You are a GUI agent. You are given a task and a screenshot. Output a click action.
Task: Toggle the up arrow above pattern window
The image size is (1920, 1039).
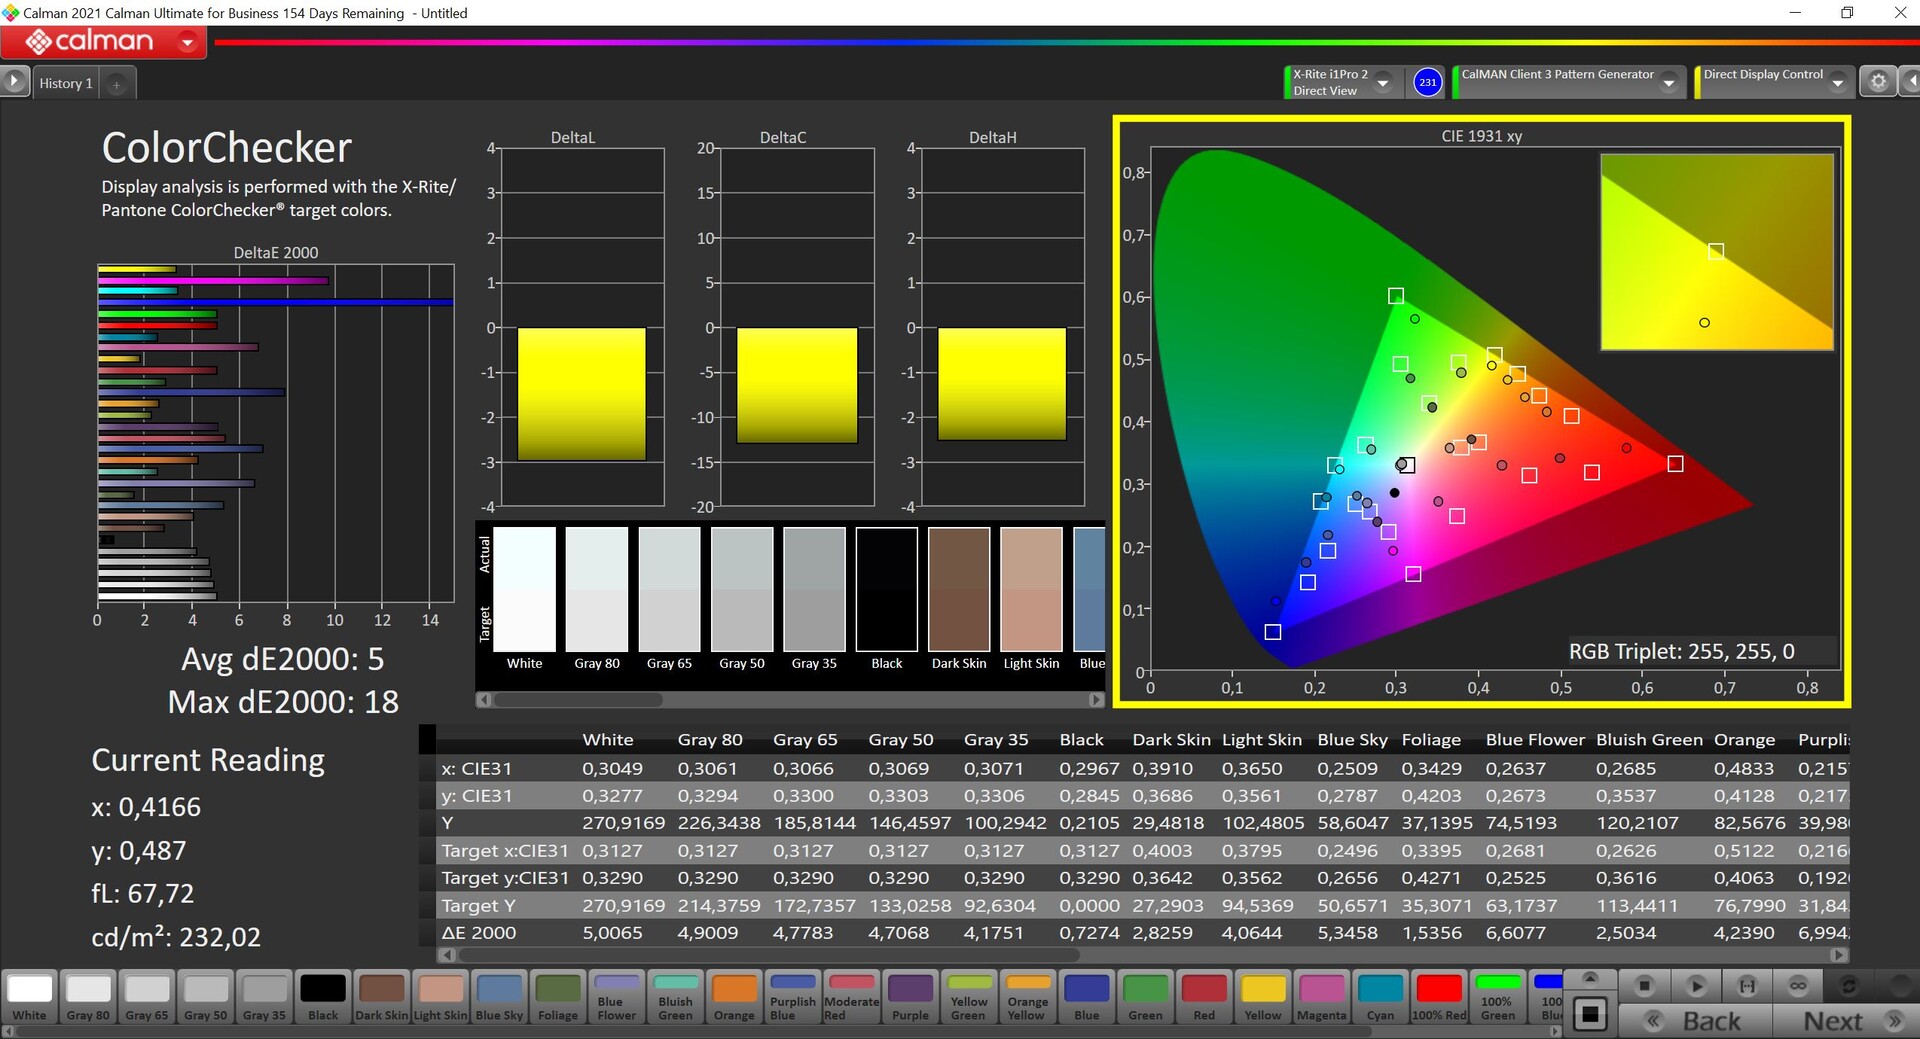[1590, 978]
